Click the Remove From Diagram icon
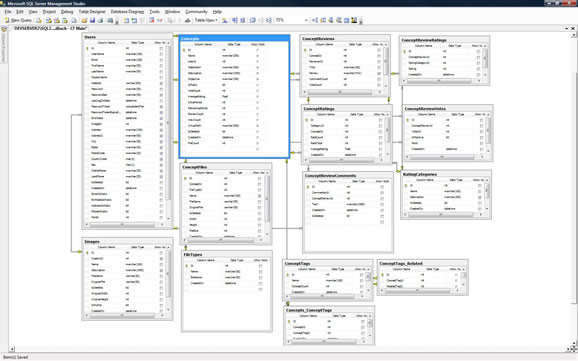The image size is (578, 361). pyautogui.click(x=160, y=20)
